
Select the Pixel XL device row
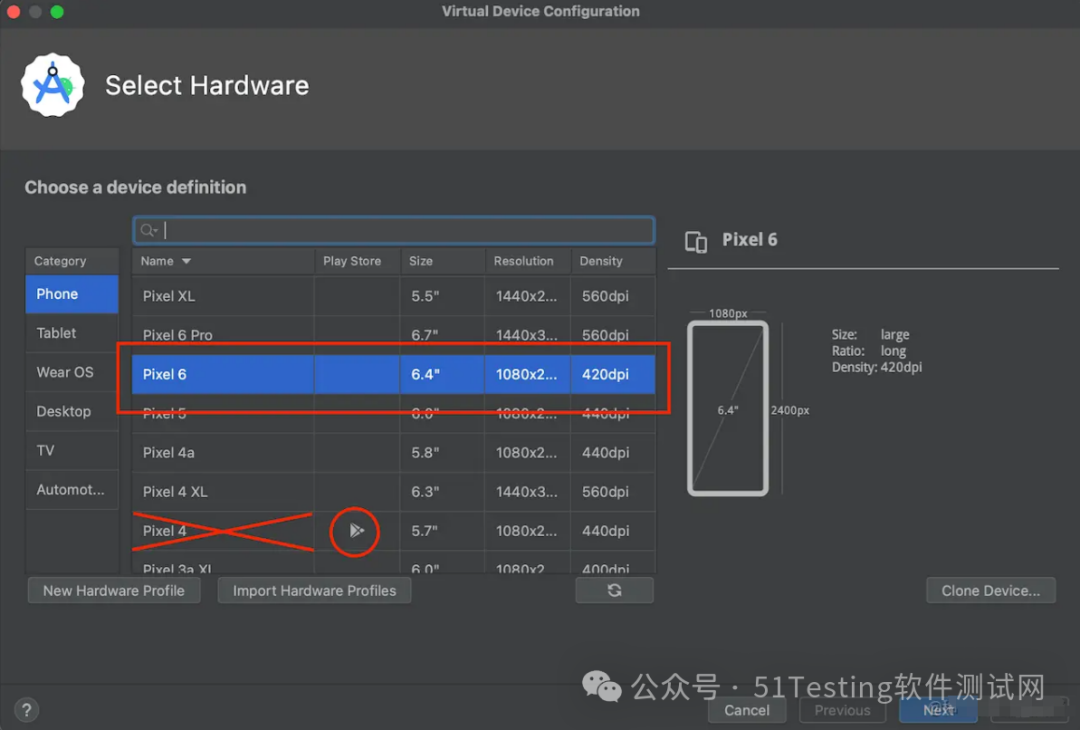pyautogui.click(x=393, y=296)
